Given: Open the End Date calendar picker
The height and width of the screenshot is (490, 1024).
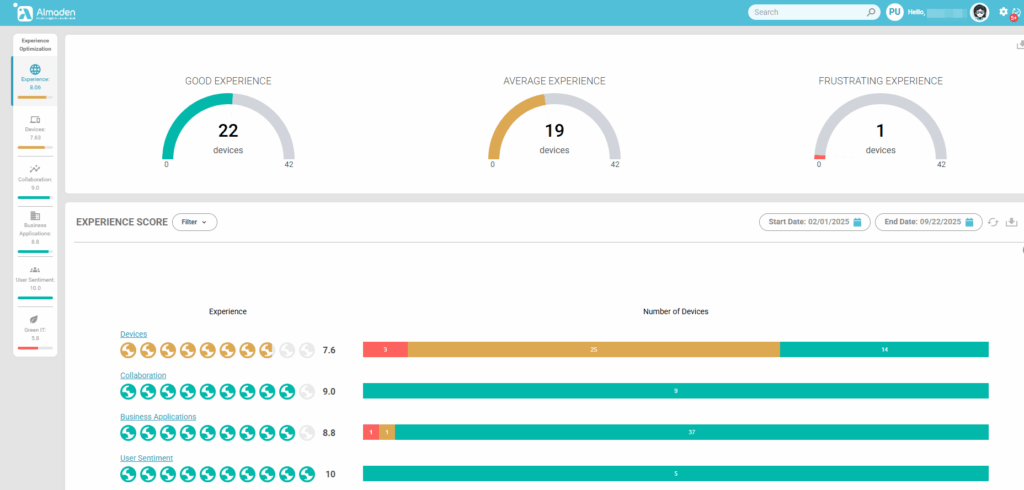Looking at the screenshot, I should [x=969, y=222].
